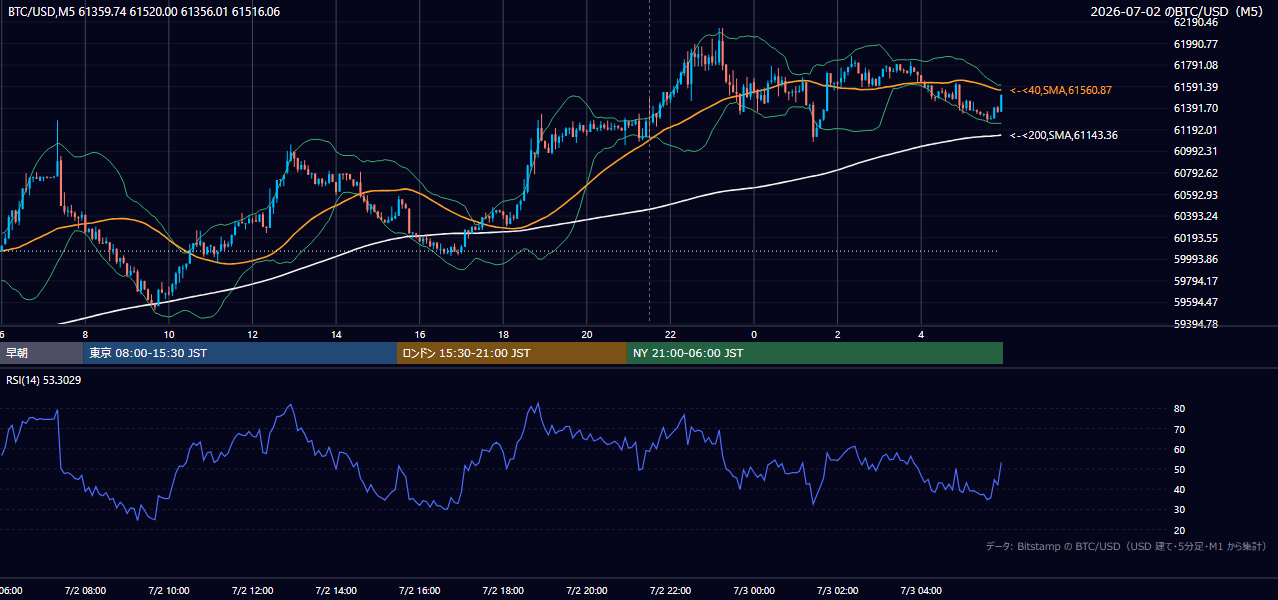Screen dimensions: 1278x600
Task: Select the 59394.78 bottom price label
Action: coord(1195,324)
